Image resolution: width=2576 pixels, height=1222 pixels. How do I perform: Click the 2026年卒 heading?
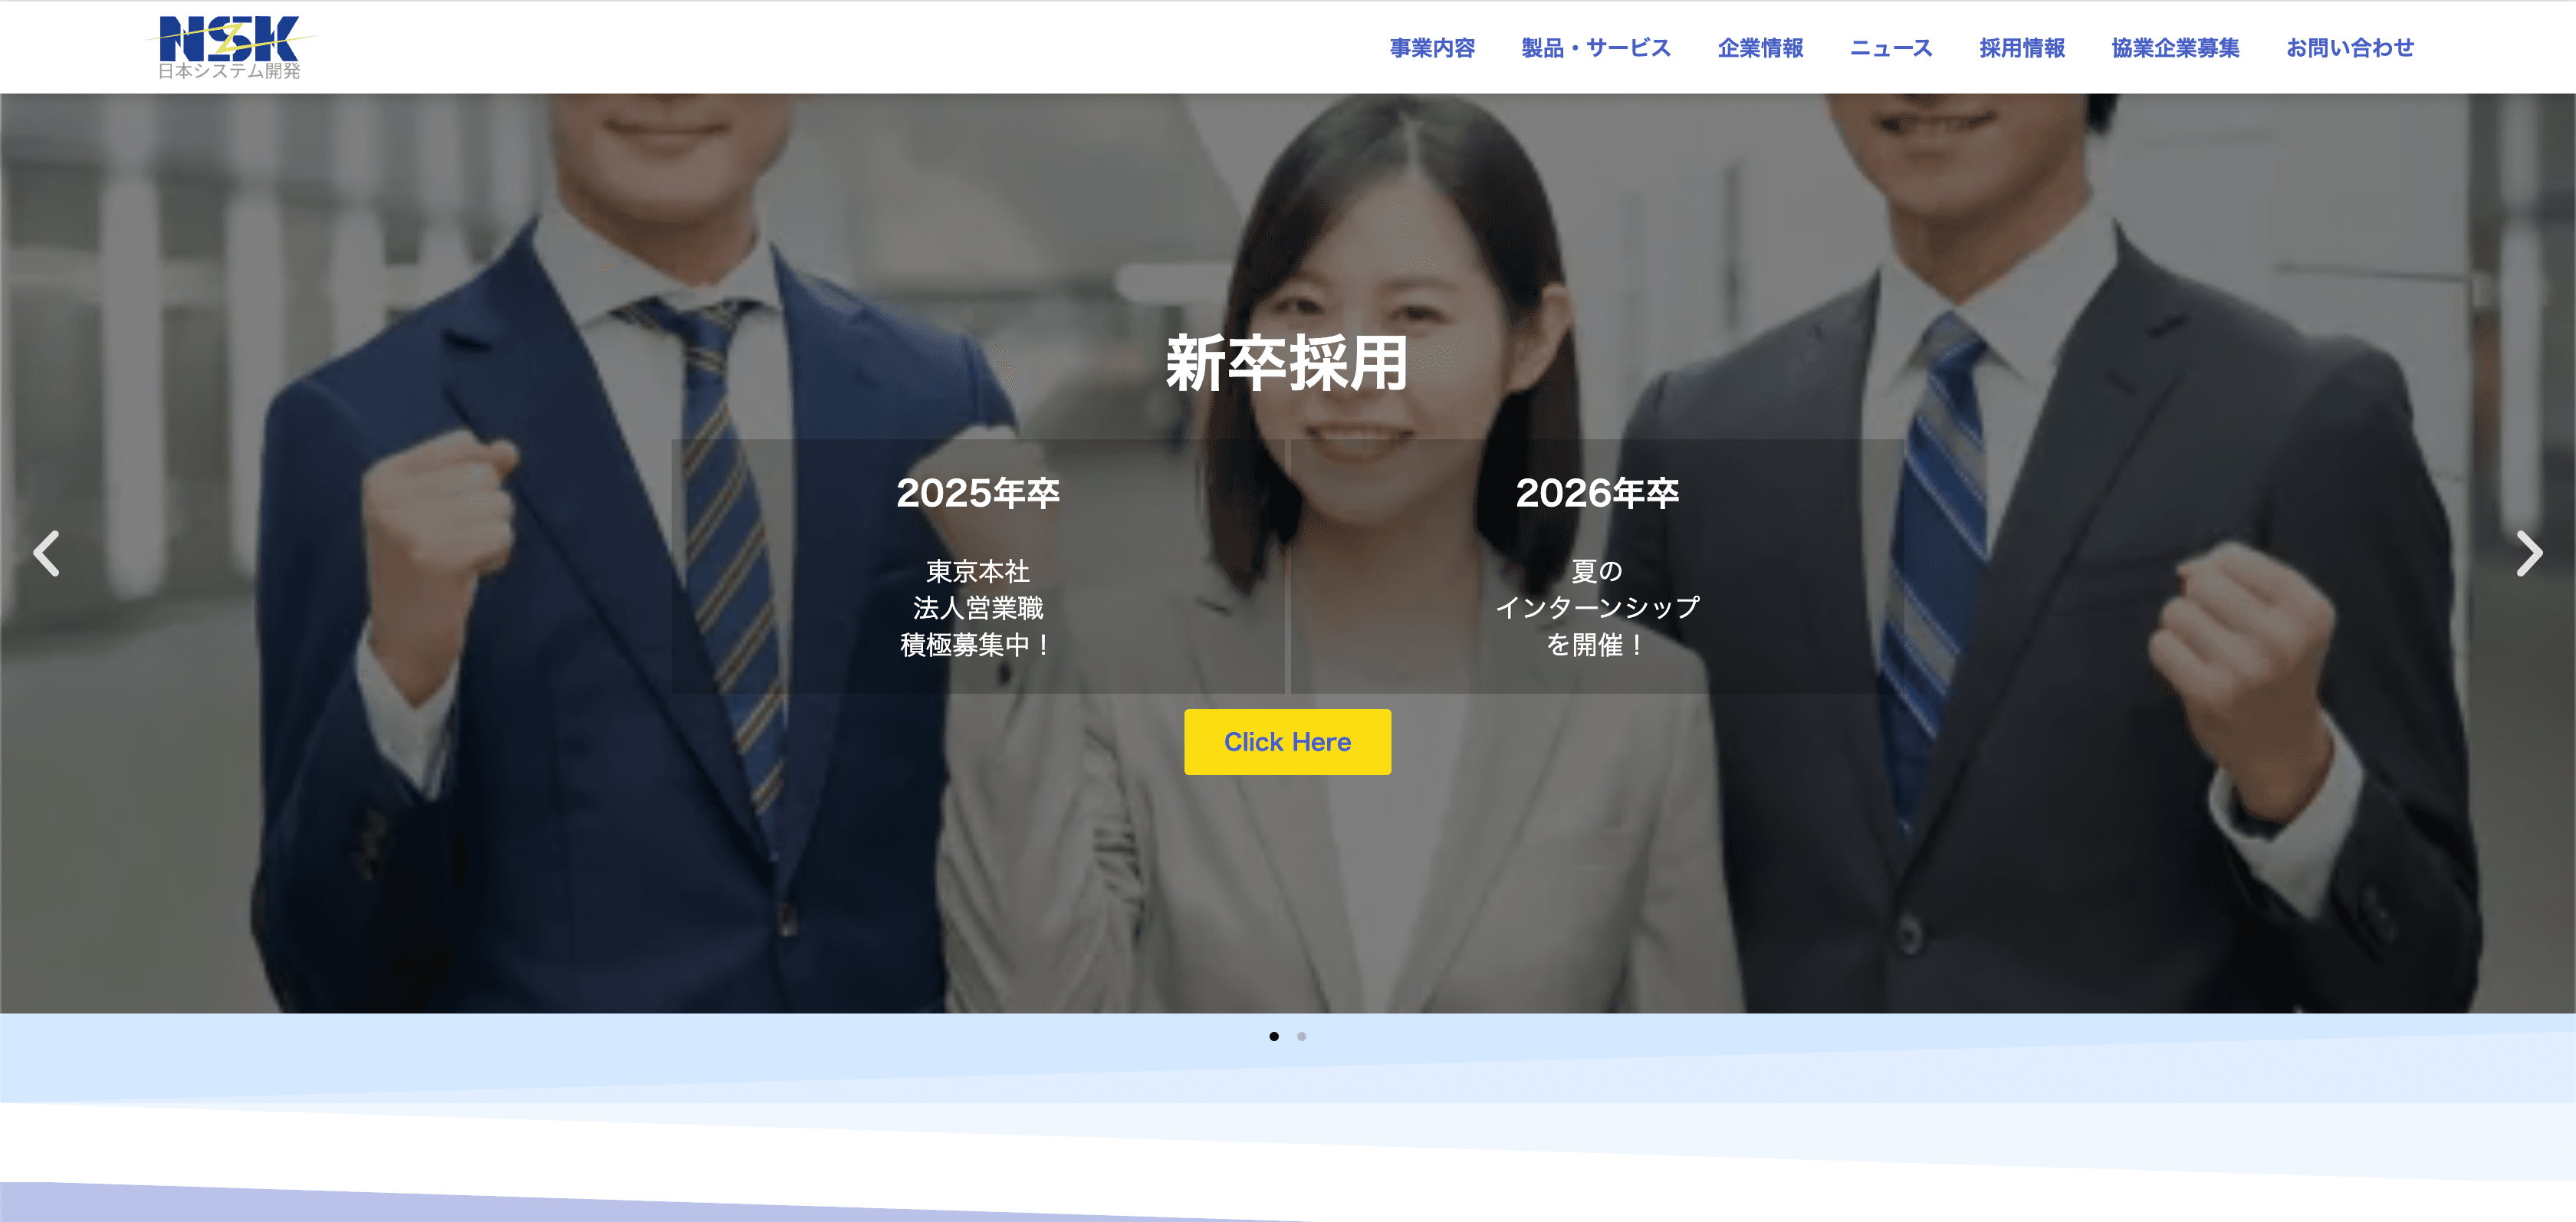pos(1597,493)
